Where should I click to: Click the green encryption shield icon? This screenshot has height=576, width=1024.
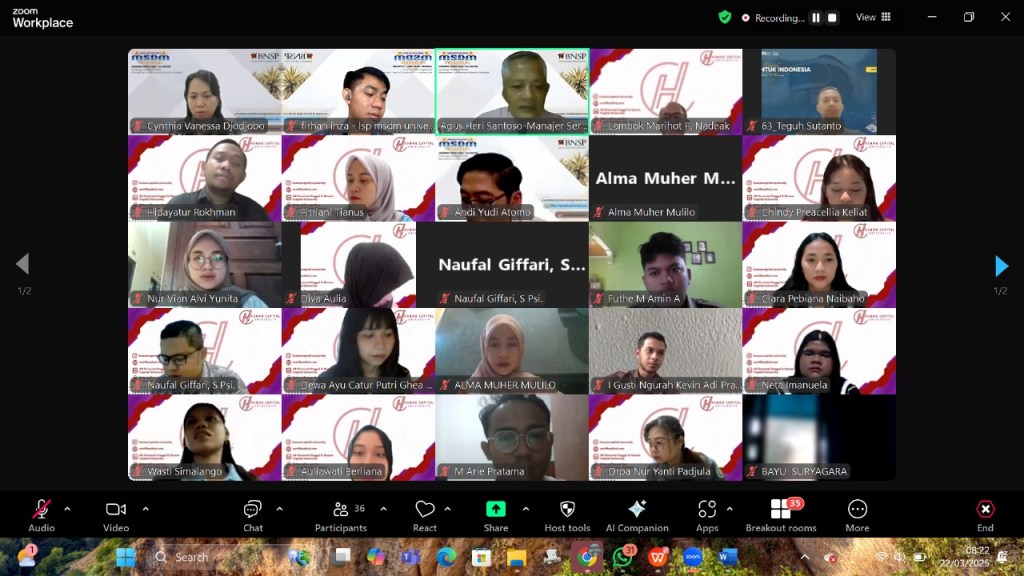(x=725, y=17)
